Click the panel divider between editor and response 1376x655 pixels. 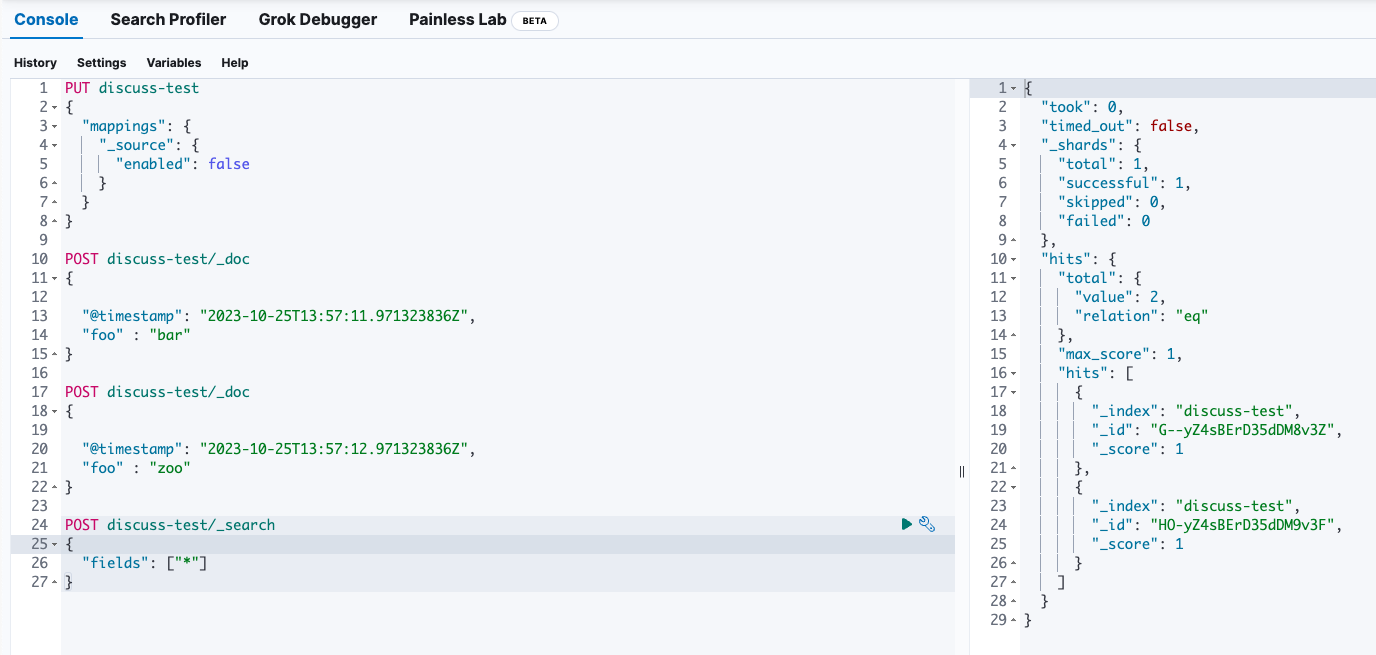click(961, 471)
